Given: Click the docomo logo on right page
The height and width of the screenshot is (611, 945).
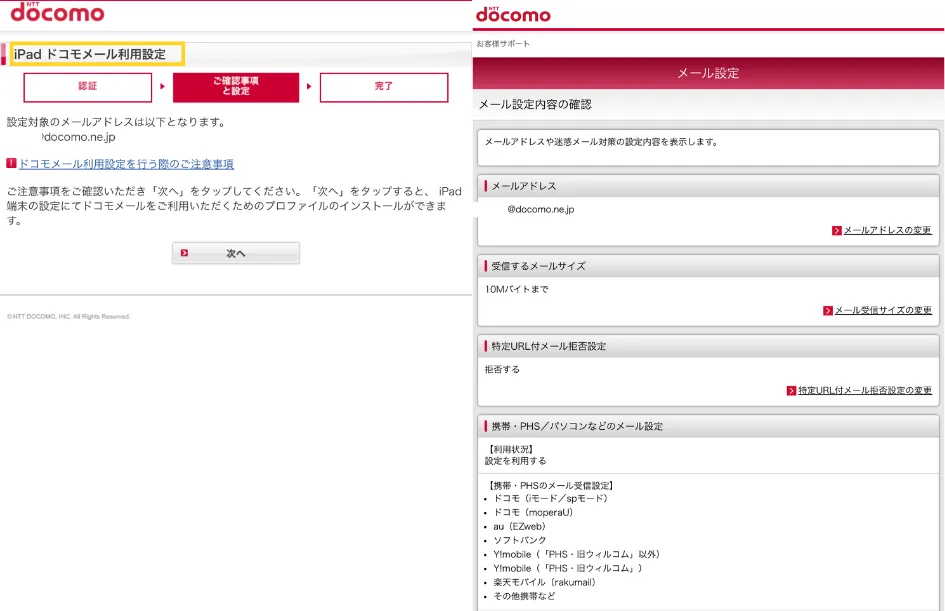Looking at the screenshot, I should click(513, 14).
